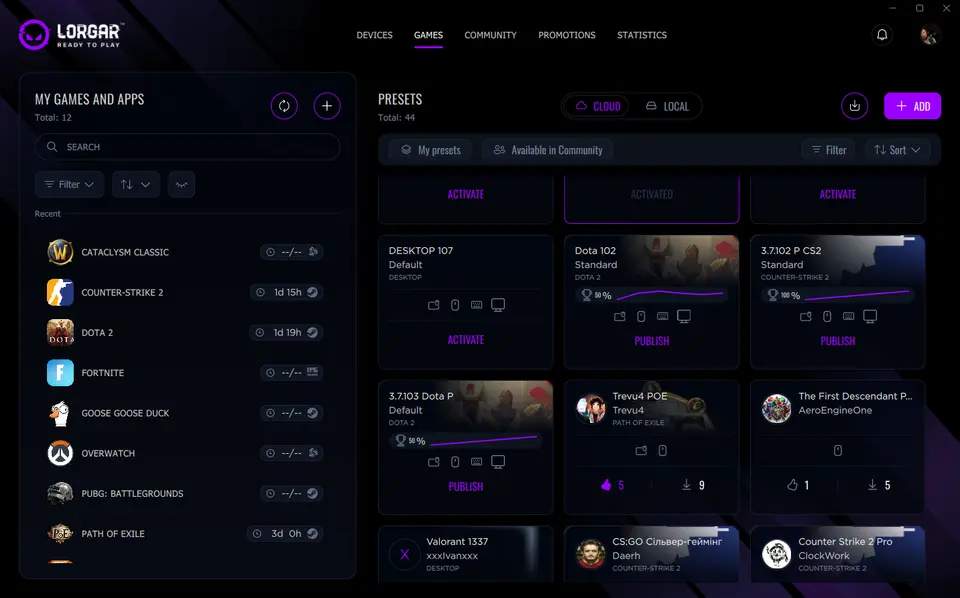This screenshot has width=960, height=598.
Task: Click 3.7.103 Dota P 50% progress line
Action: [x=484, y=440]
